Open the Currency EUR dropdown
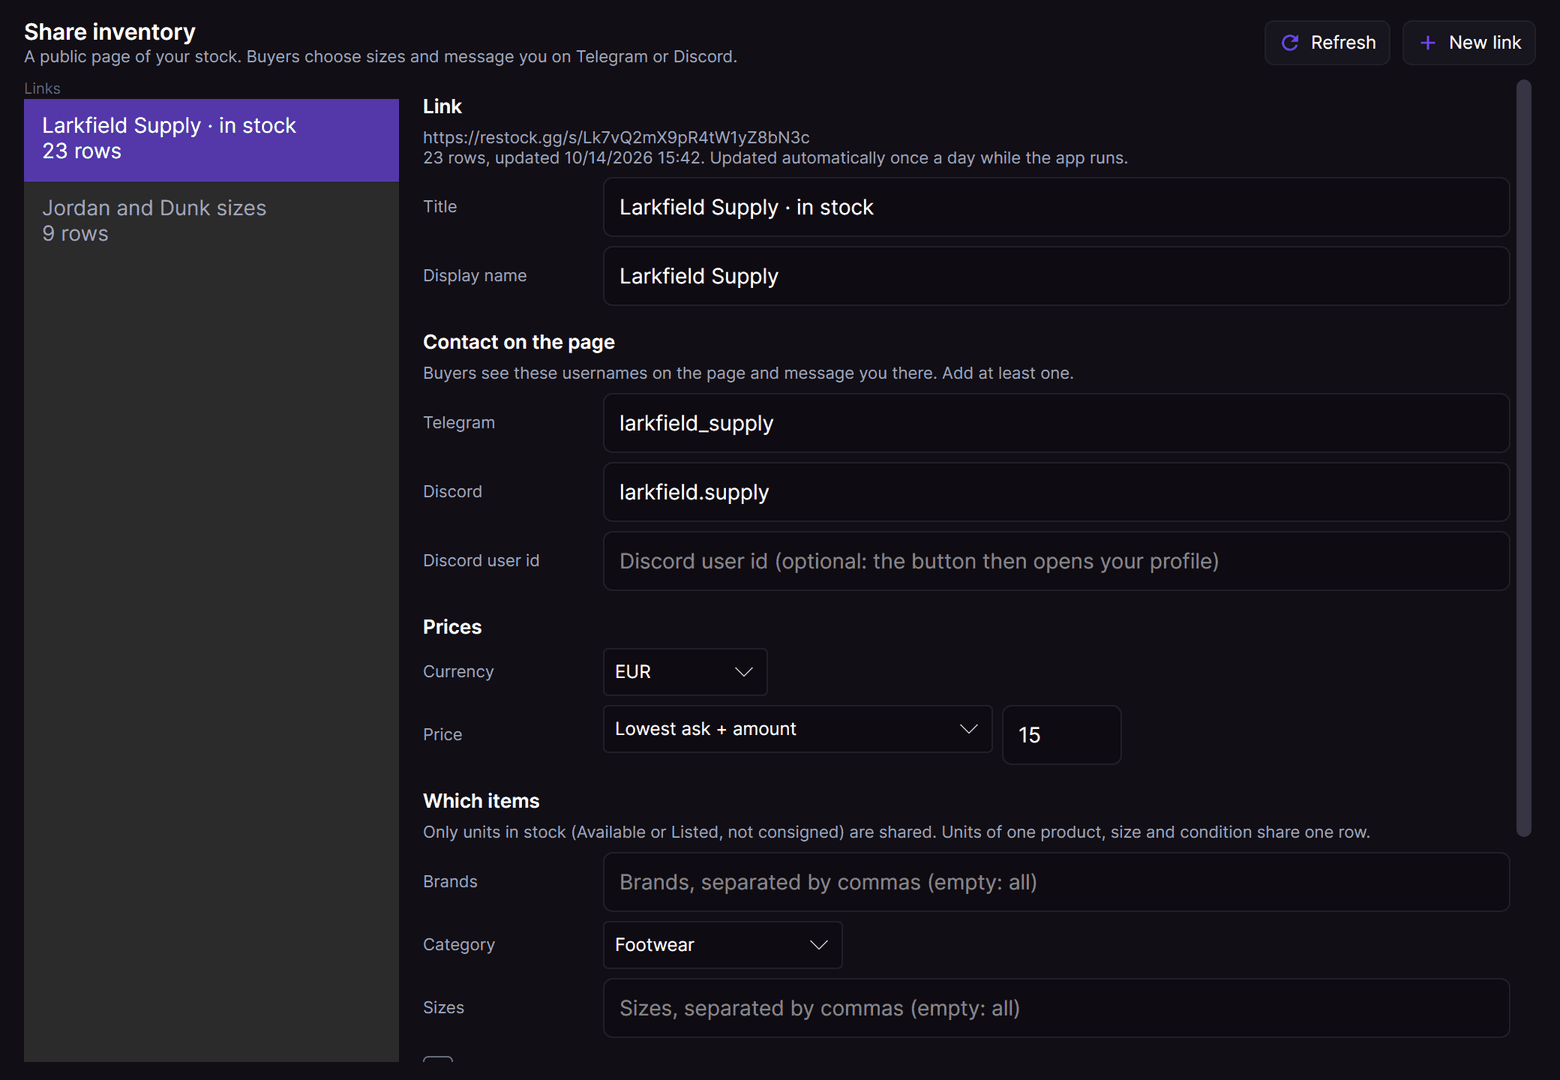Image resolution: width=1560 pixels, height=1080 pixels. coord(685,672)
